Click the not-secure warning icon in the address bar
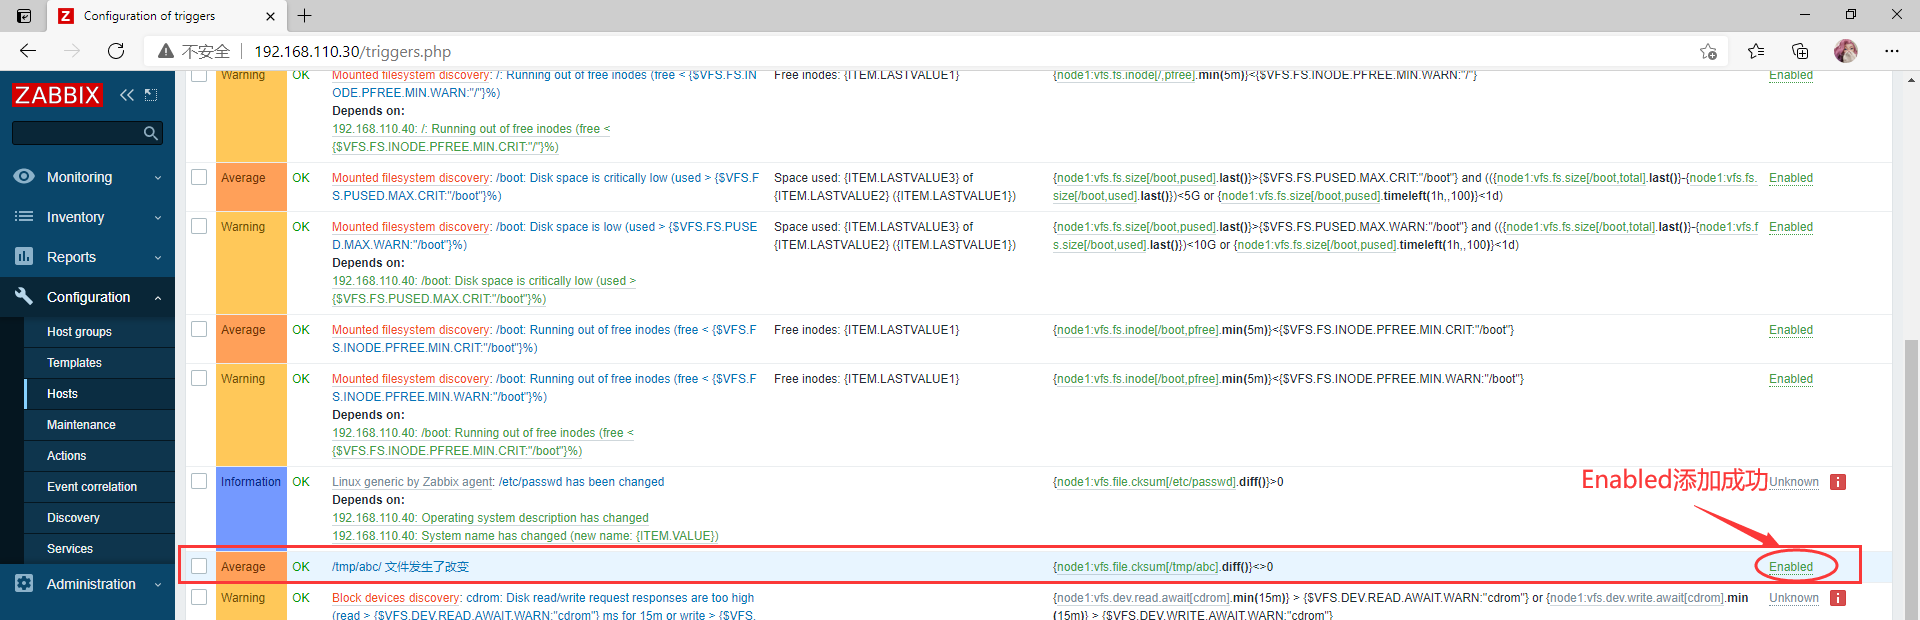 (166, 51)
